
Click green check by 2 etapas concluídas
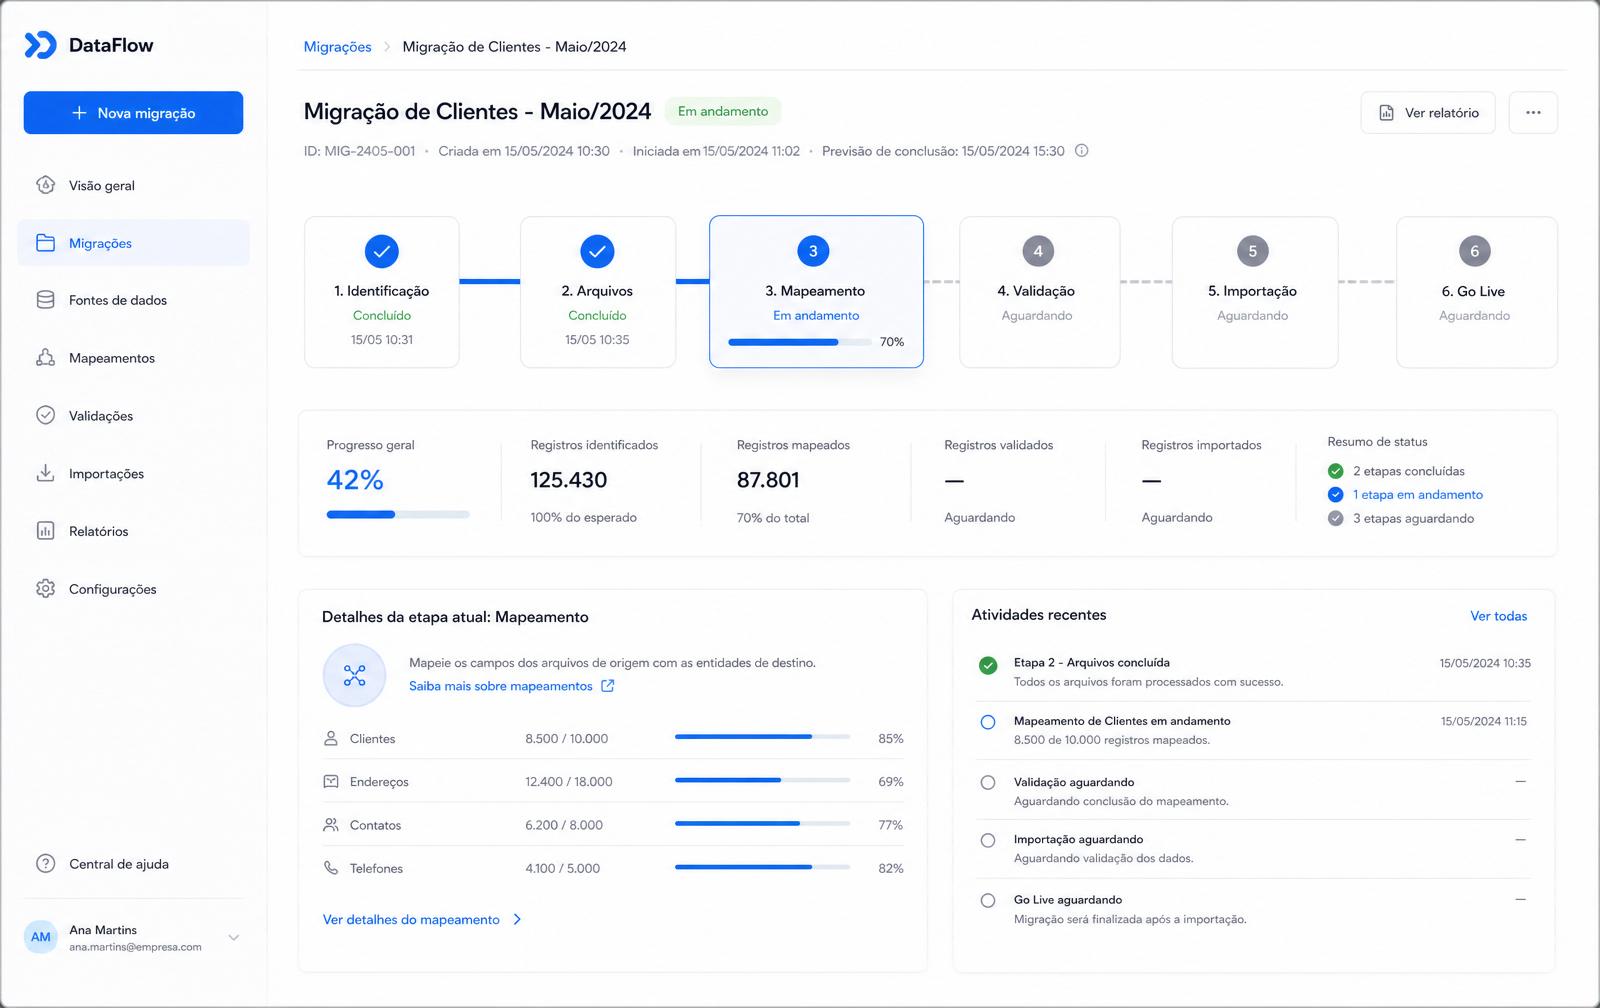pos(1335,471)
